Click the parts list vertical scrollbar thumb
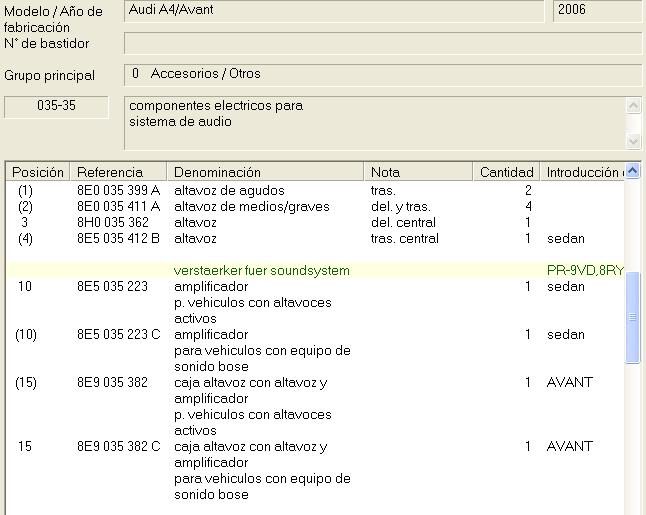This screenshot has width=646, height=515. (x=632, y=315)
